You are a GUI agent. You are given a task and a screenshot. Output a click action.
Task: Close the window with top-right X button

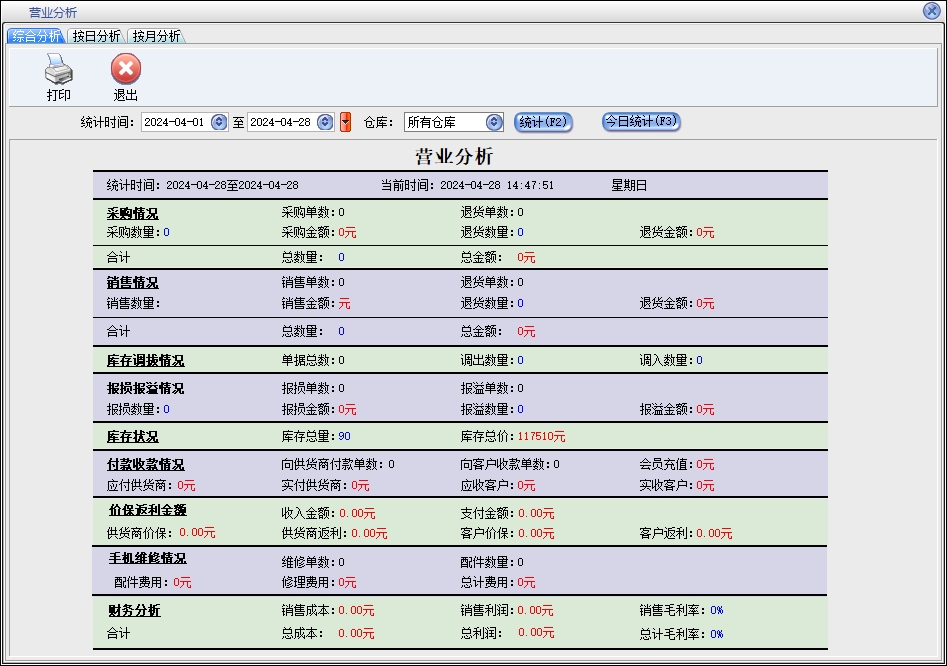click(x=931, y=11)
